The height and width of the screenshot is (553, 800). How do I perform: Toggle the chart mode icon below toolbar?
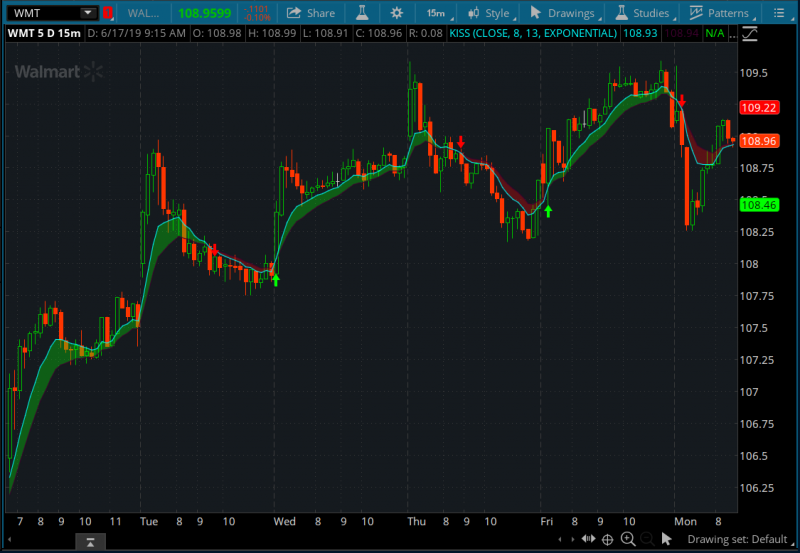point(749,33)
